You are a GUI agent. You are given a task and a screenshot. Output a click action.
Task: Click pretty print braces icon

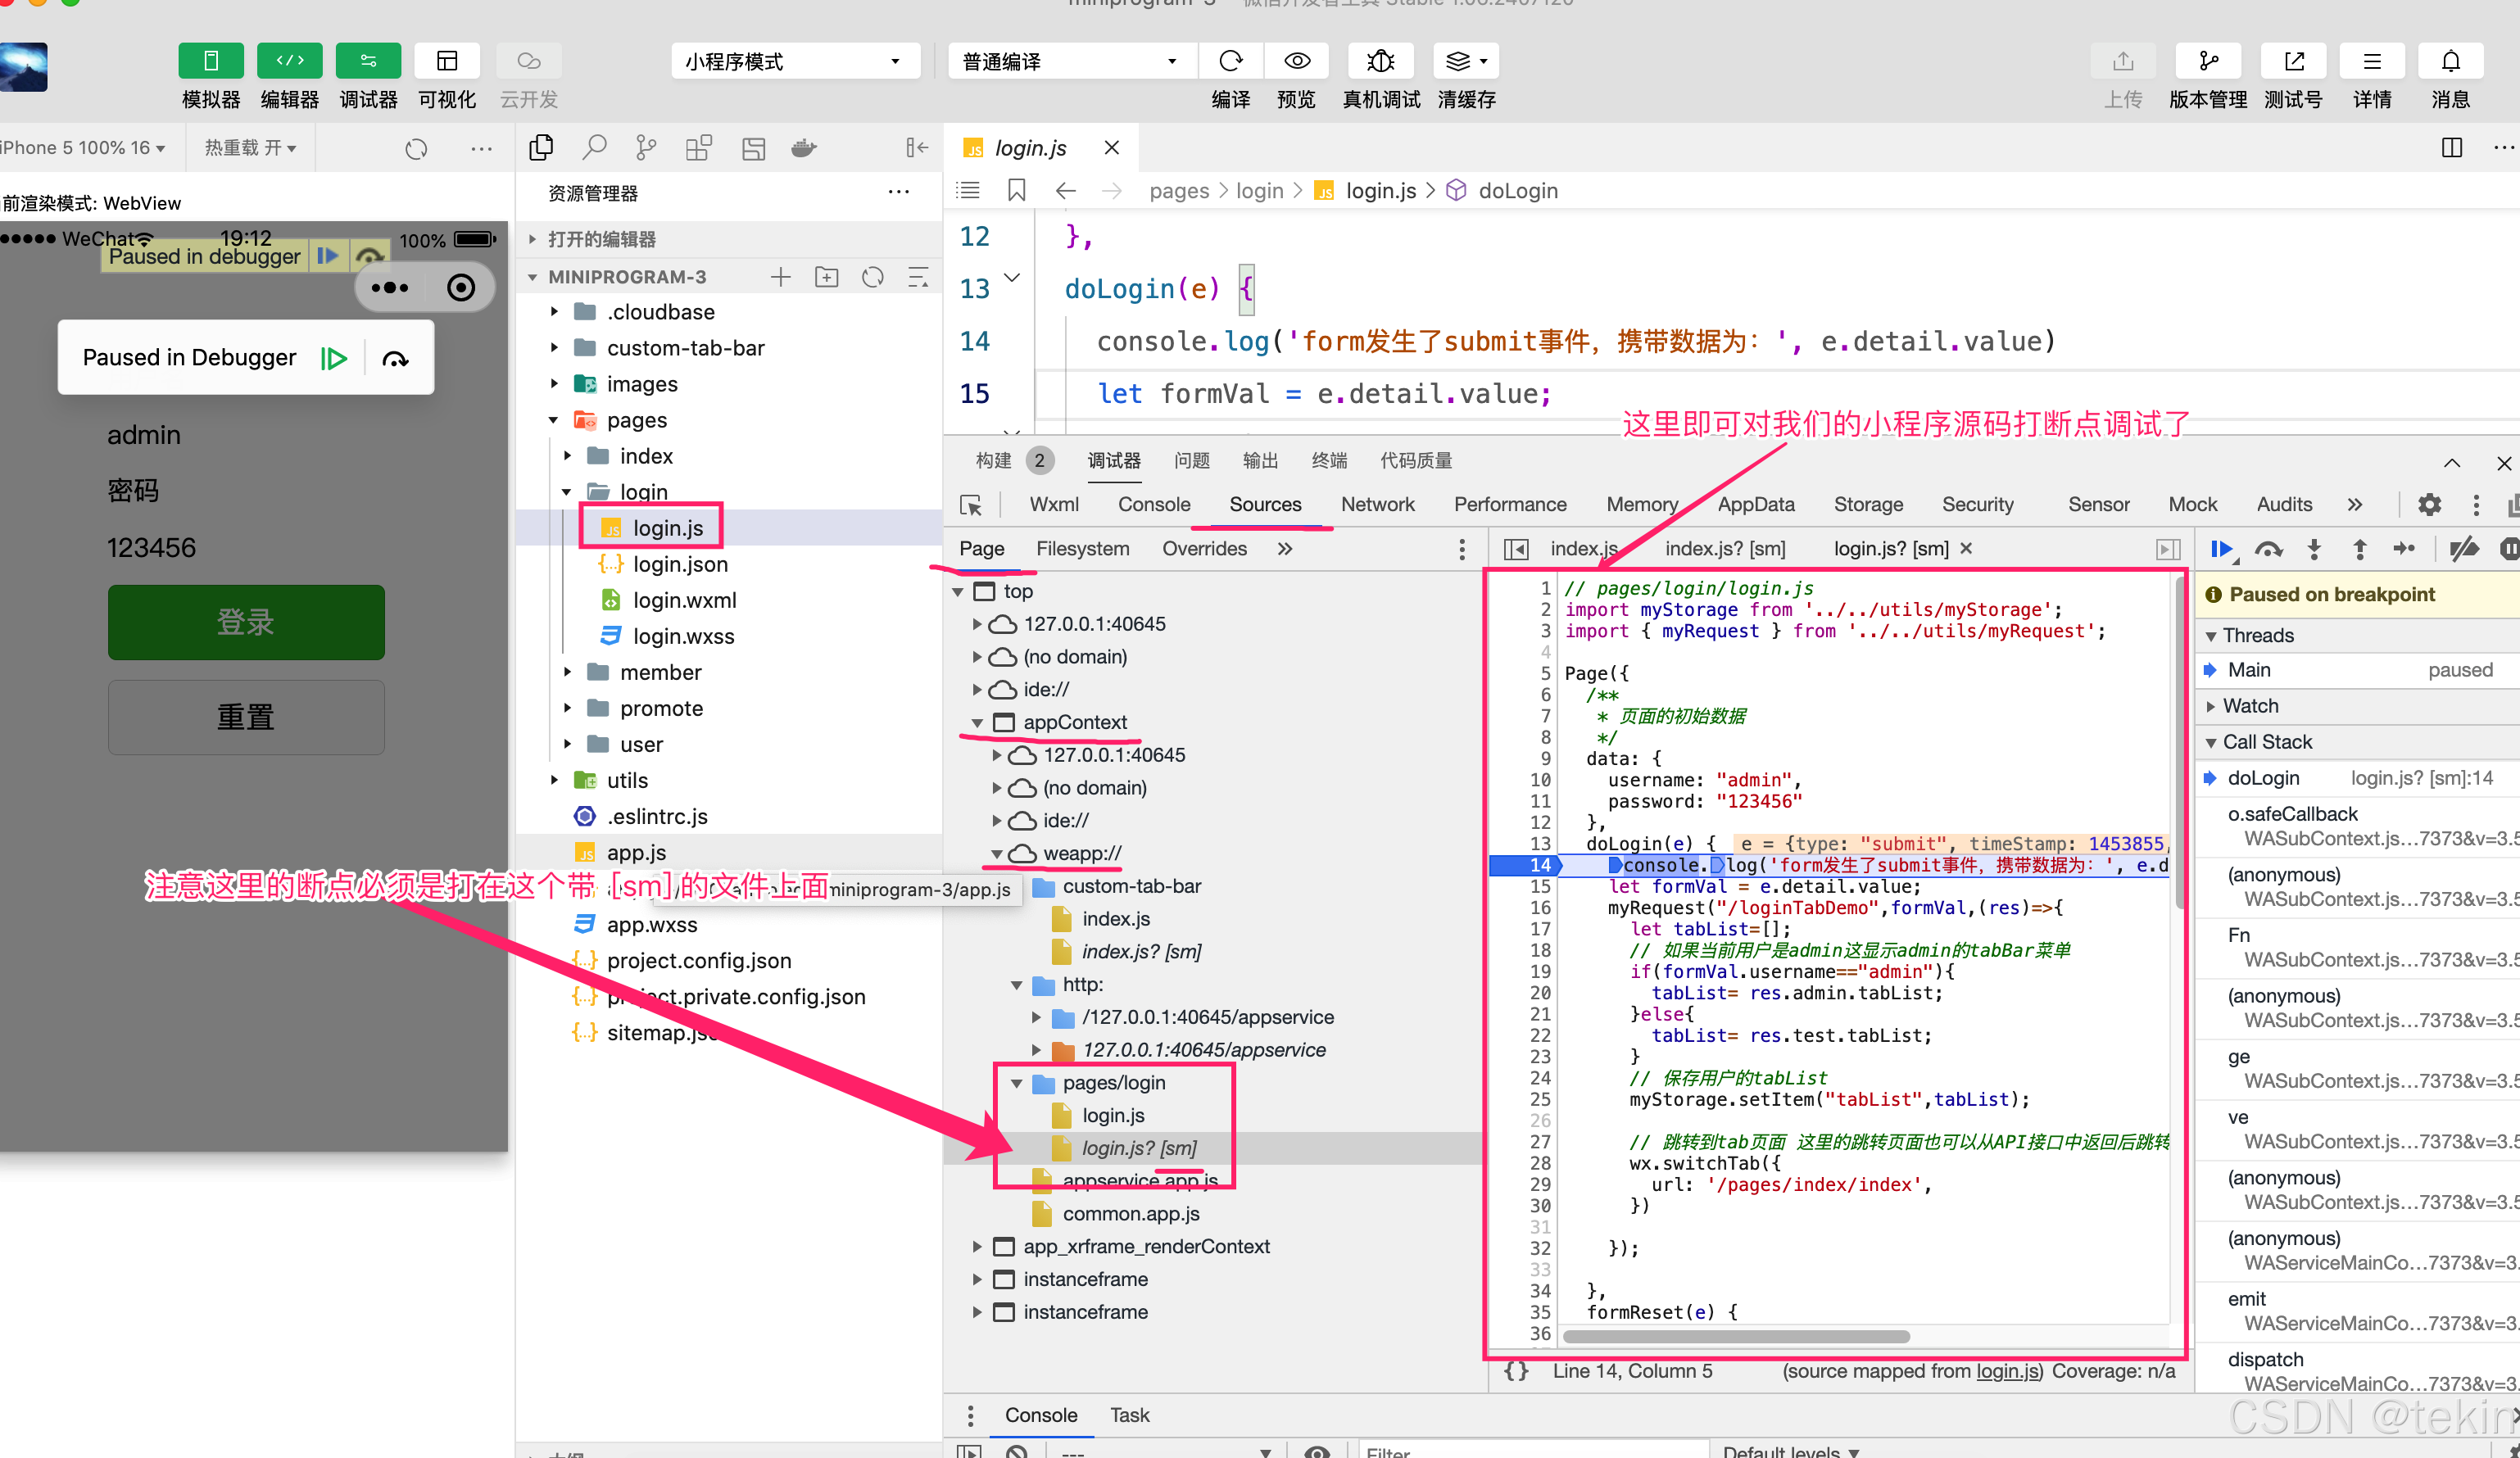1517,1371
